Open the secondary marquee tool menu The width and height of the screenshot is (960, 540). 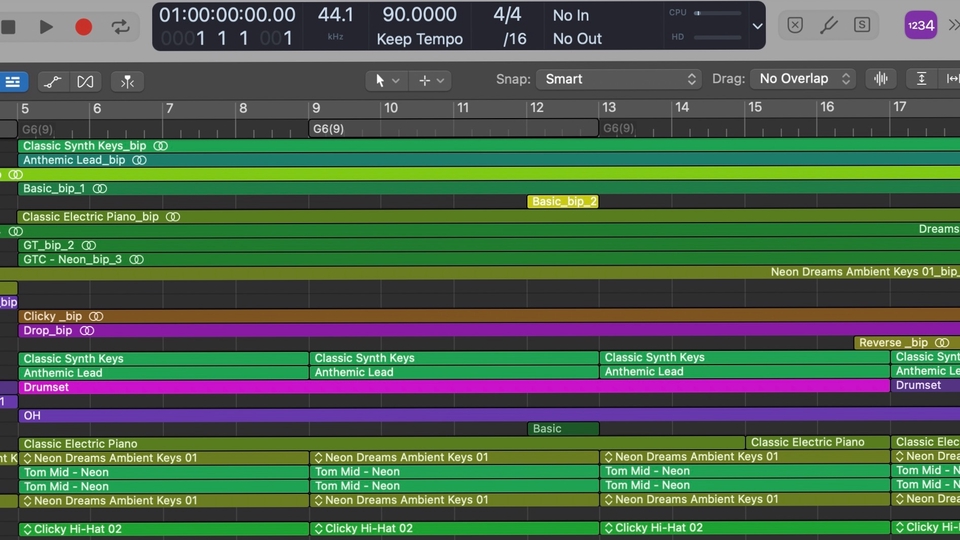[x=431, y=80]
